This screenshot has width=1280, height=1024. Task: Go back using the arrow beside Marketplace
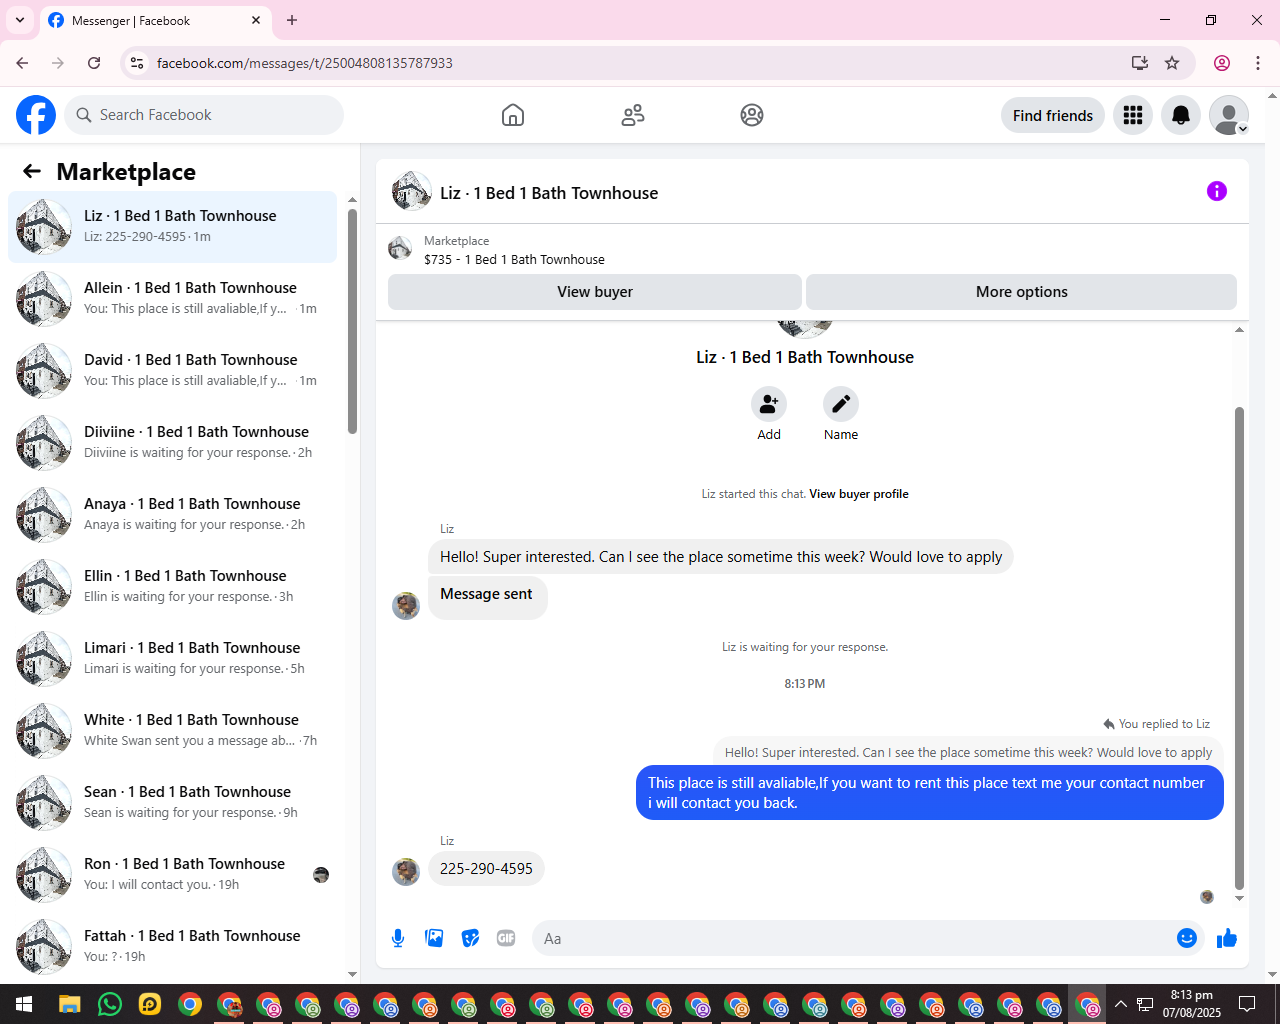[x=32, y=171]
